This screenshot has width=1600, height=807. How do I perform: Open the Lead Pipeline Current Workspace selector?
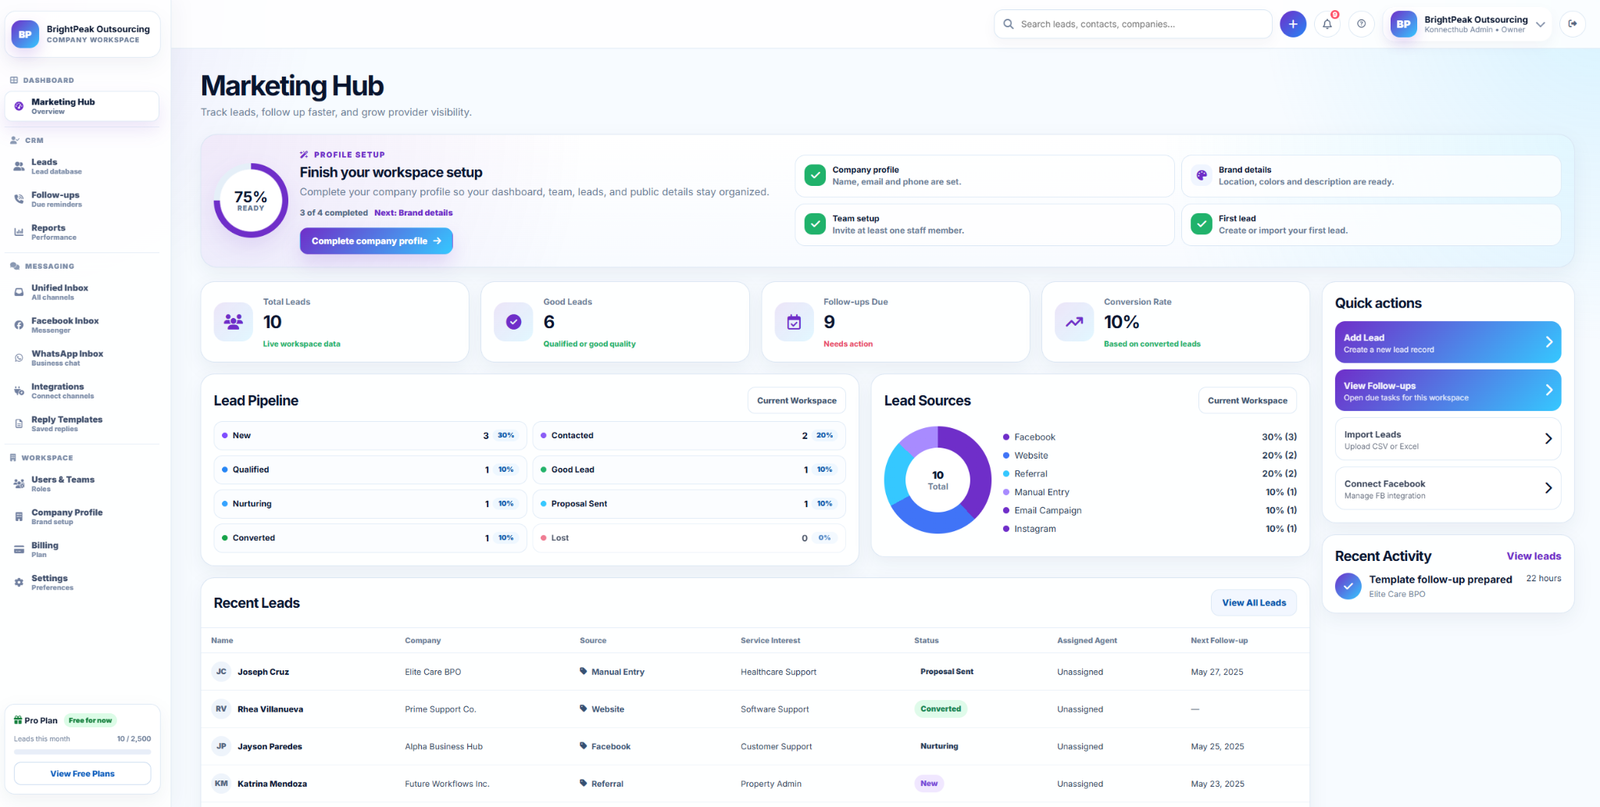pos(796,401)
